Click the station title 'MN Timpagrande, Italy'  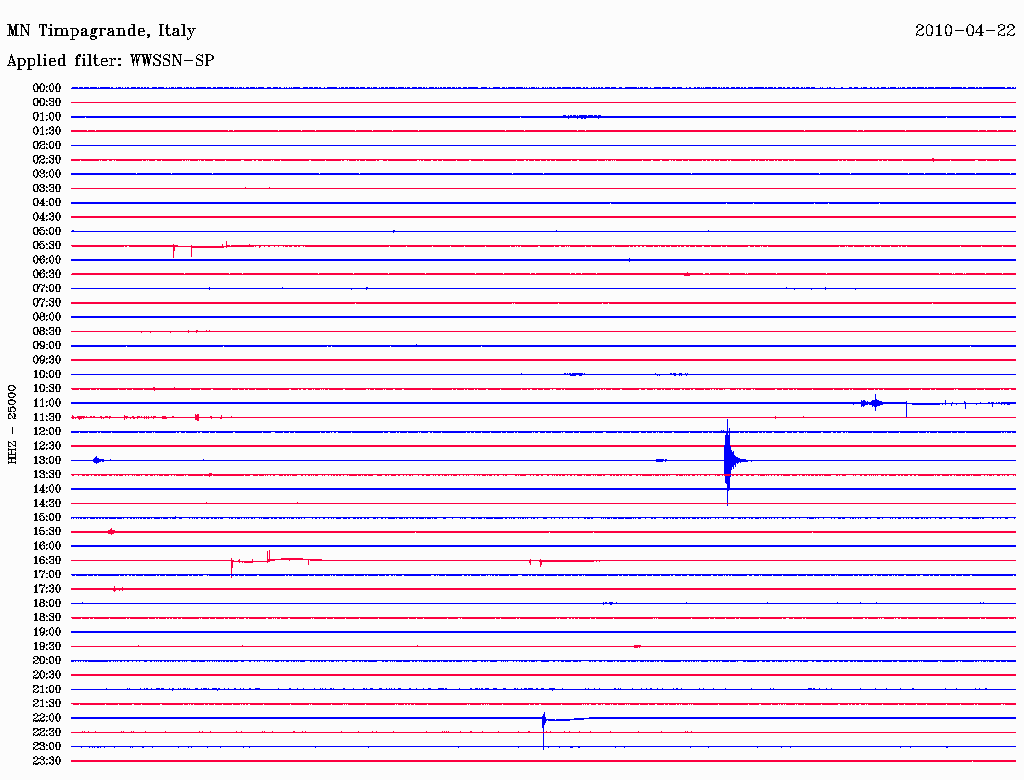[x=101, y=31]
